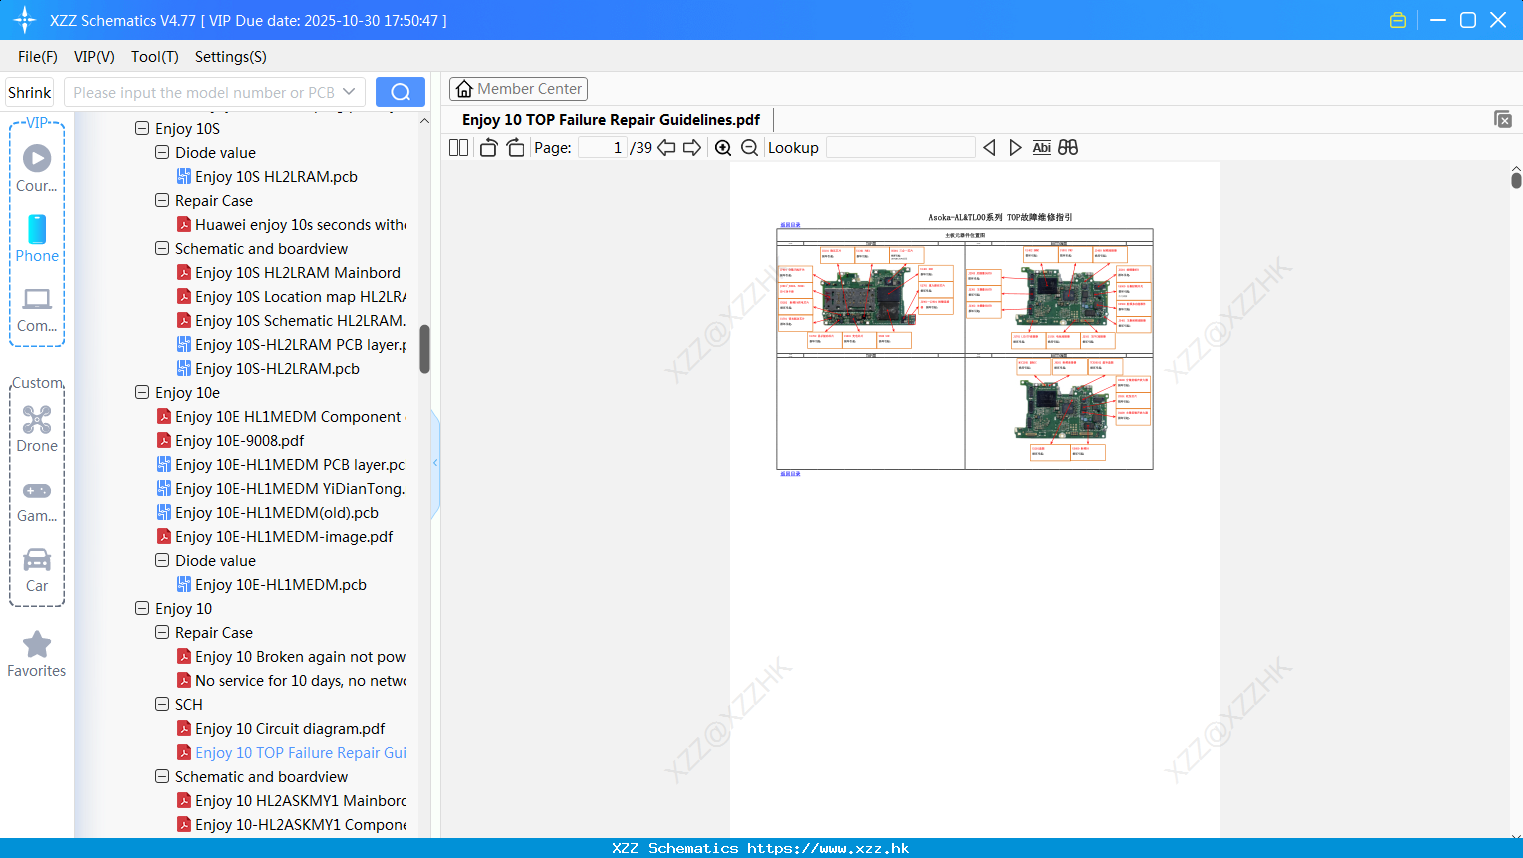Collapse Diode value under Enjoy 10e

click(x=162, y=560)
